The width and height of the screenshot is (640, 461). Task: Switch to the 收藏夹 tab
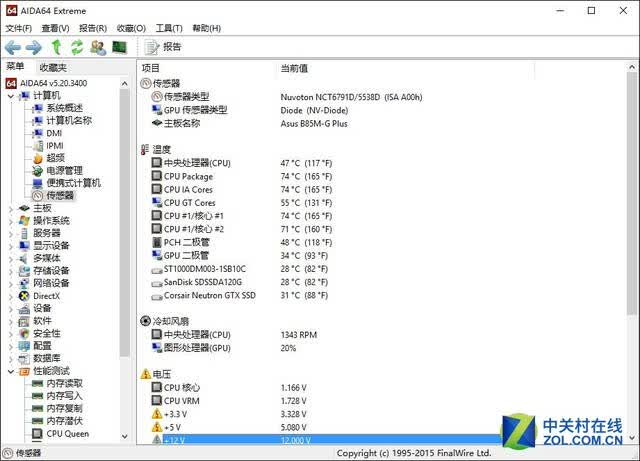tap(53, 67)
